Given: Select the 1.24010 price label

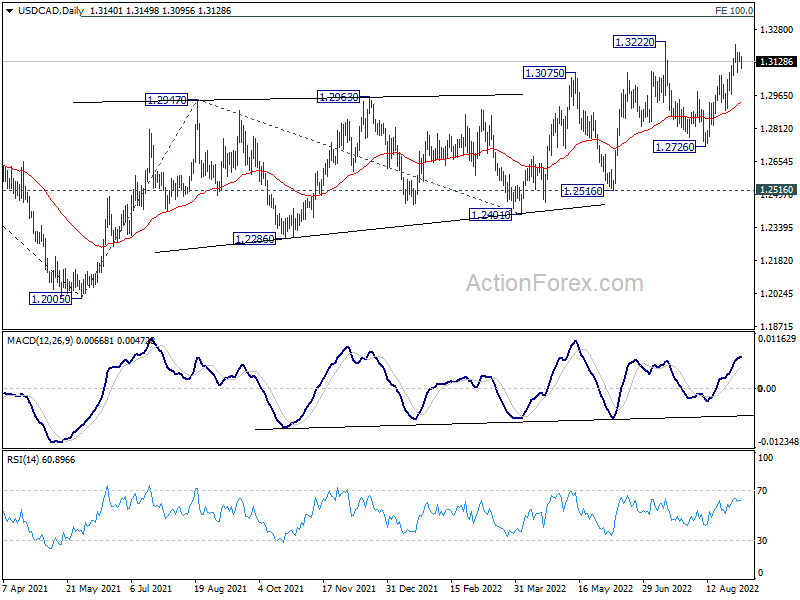Looking at the screenshot, I should [x=490, y=215].
